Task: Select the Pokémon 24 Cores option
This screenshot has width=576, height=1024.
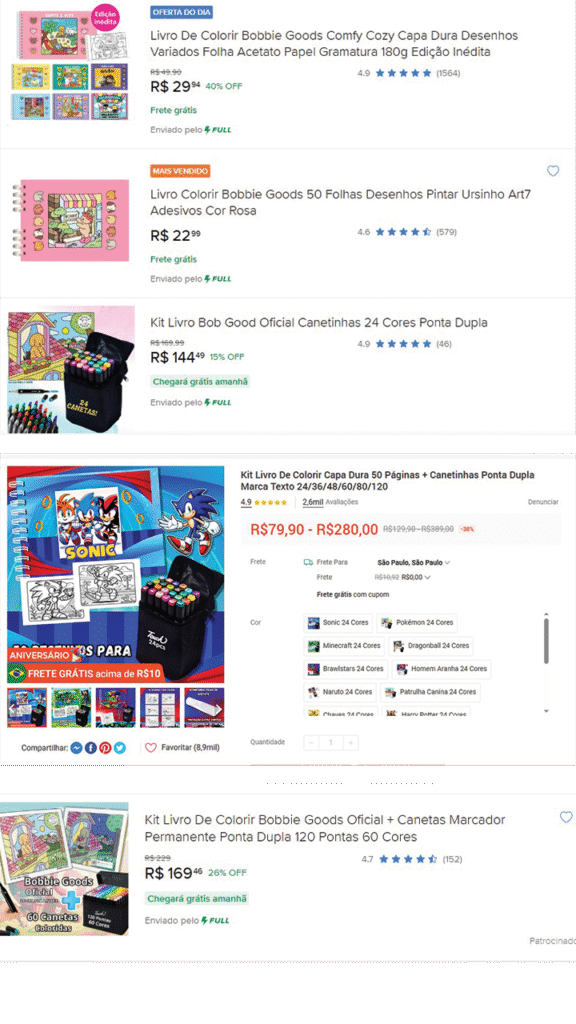Action: pos(417,622)
